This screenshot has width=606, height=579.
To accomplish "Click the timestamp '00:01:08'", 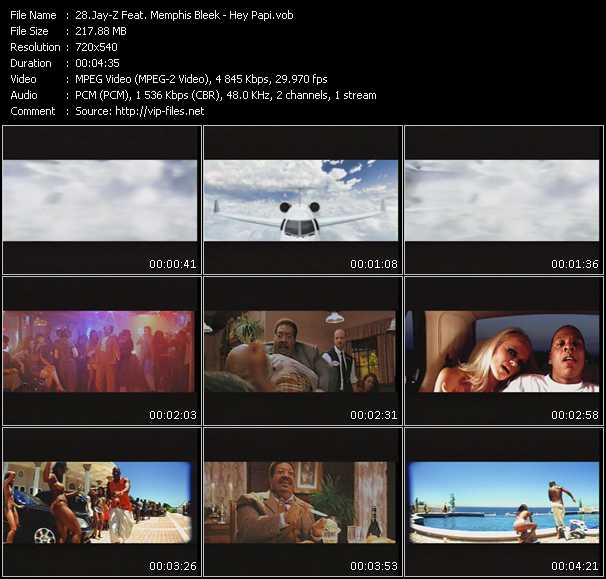I will point(374,264).
